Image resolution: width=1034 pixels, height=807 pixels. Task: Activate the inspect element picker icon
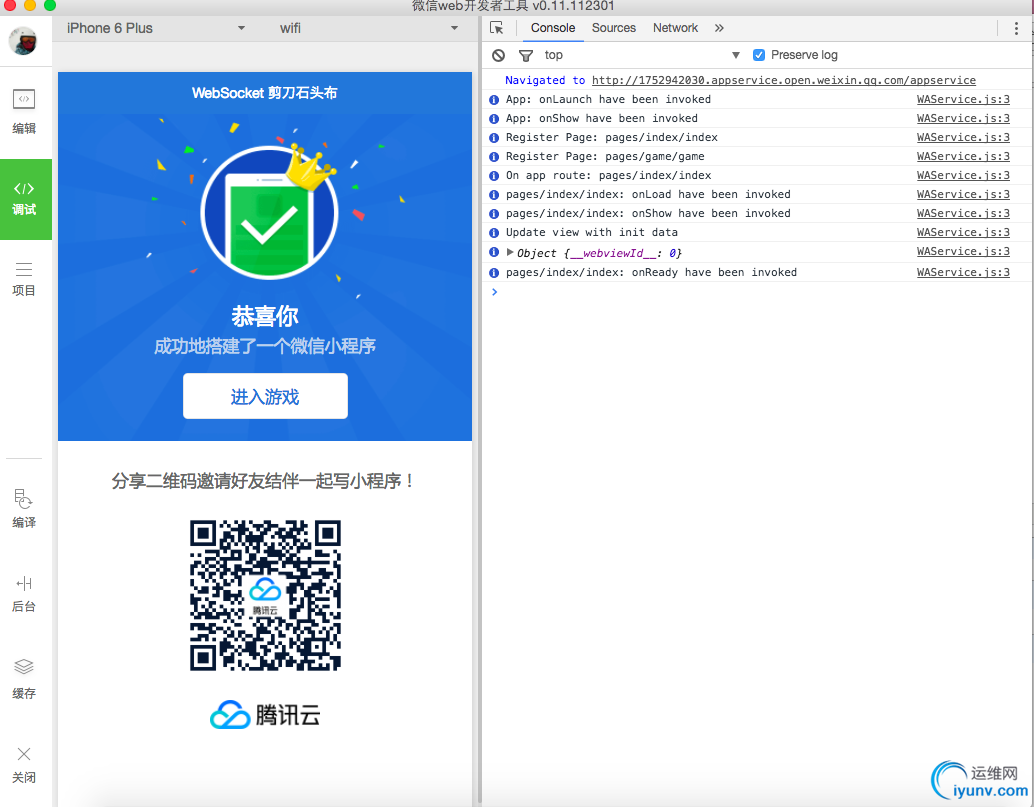[497, 28]
